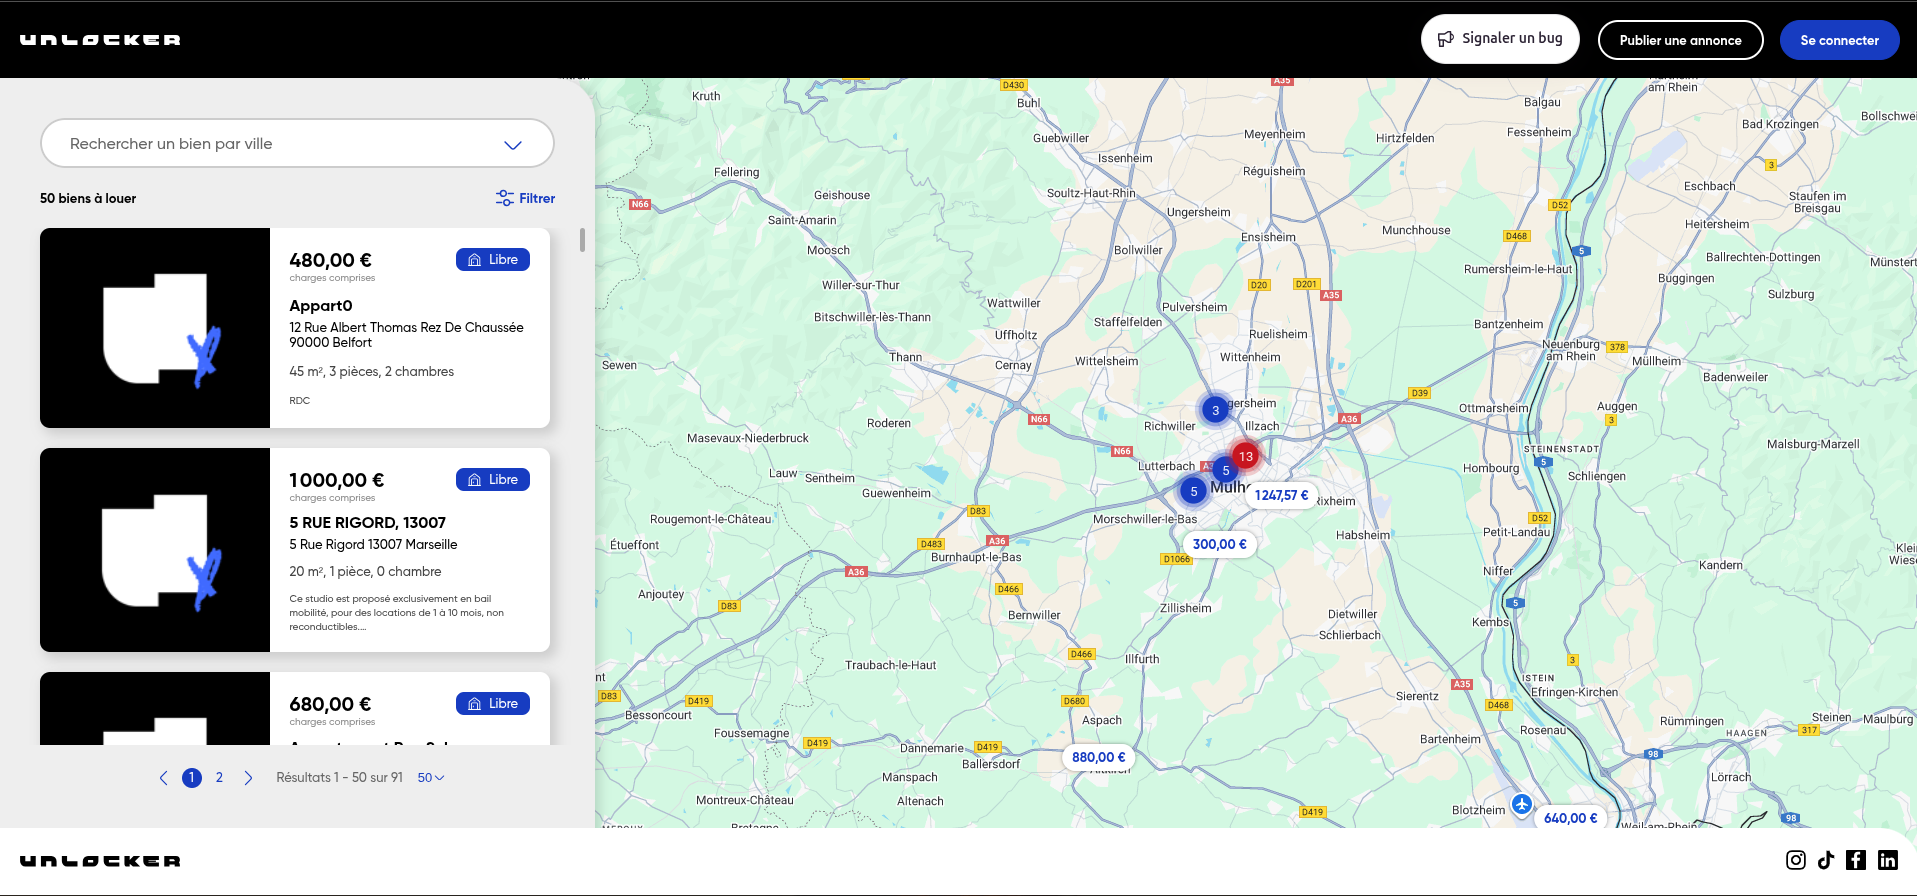
Task: Click the Unlocker logo in the header
Action: pos(100,40)
